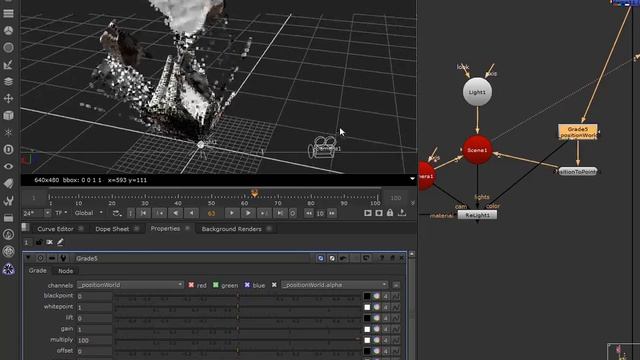This screenshot has height=360, width=640.
Task: Step back one frame
Action: tap(191, 213)
